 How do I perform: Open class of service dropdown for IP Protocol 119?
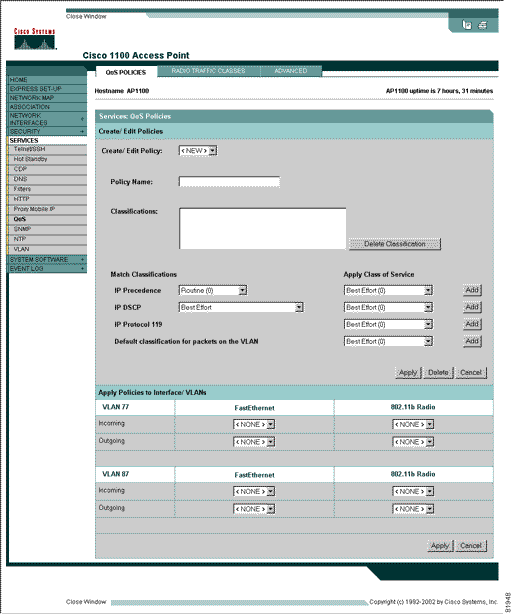(x=388, y=325)
